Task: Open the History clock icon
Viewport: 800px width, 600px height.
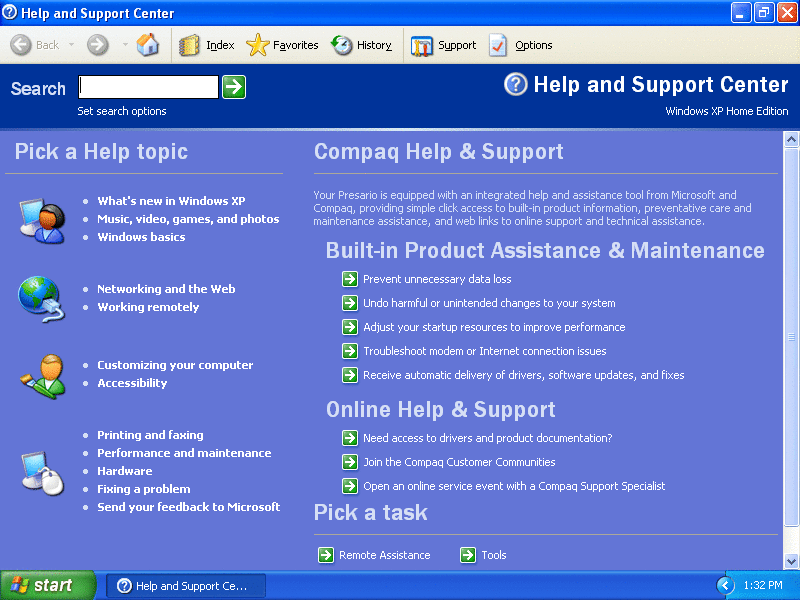Action: point(341,45)
